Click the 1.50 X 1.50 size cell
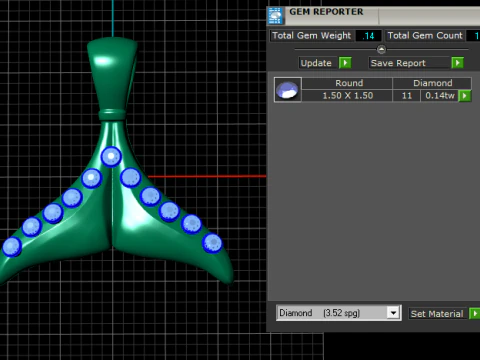 (347, 96)
